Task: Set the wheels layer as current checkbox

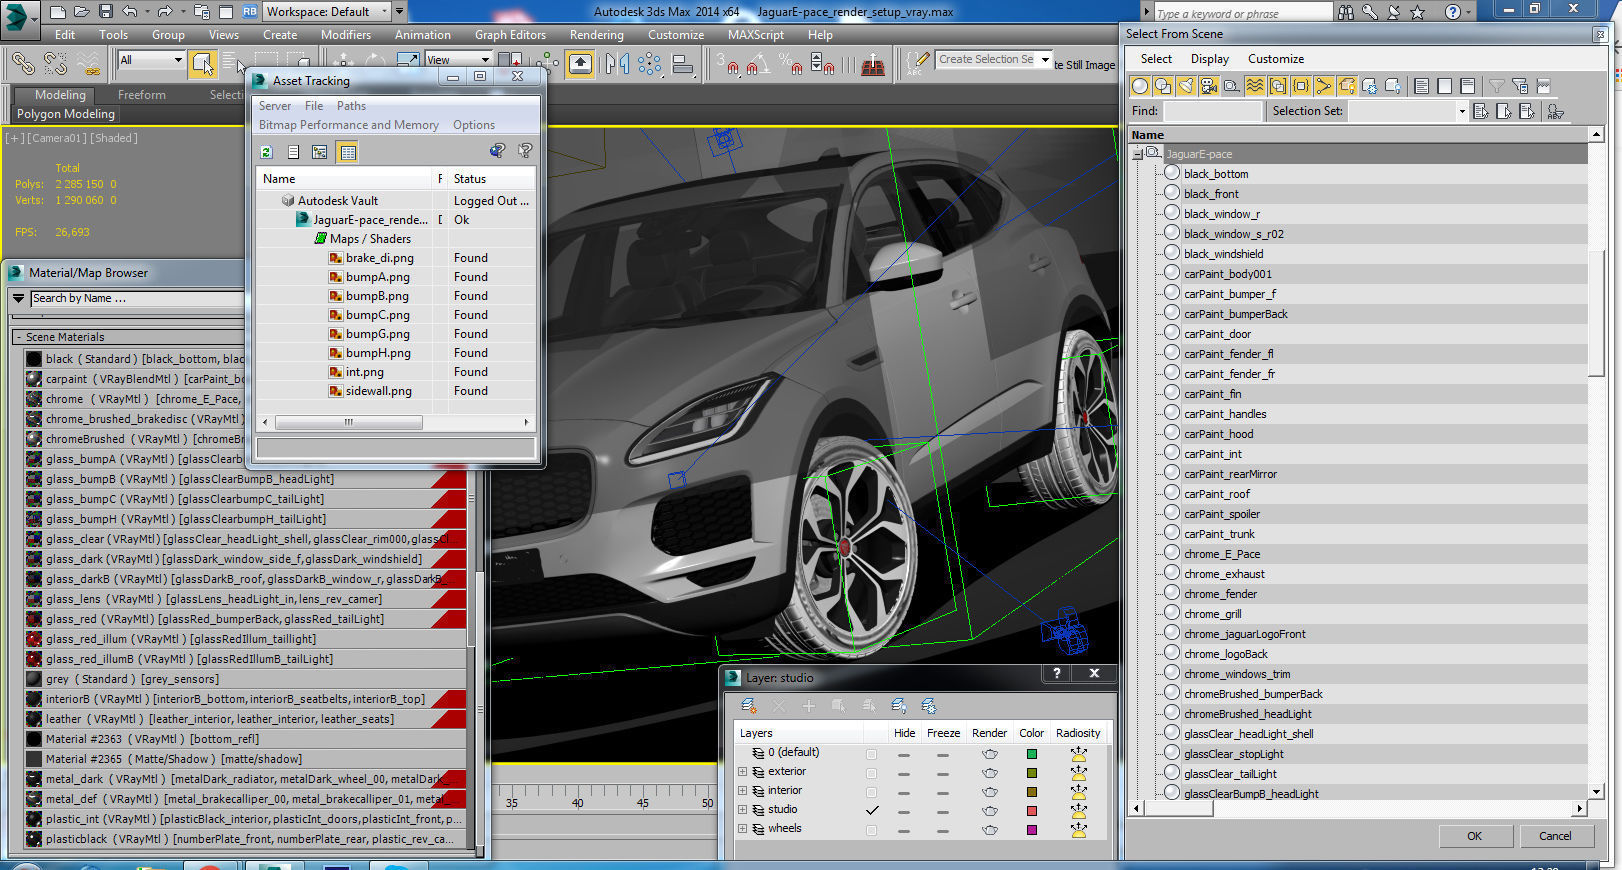Action: pos(872,830)
